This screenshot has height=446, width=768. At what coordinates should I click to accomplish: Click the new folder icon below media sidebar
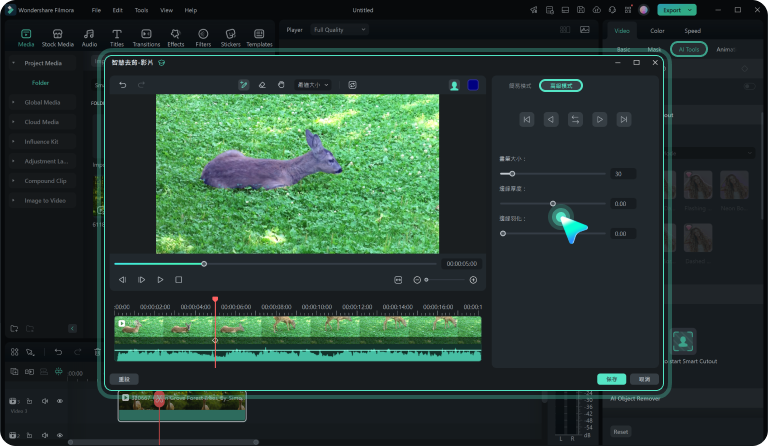tap(14, 329)
